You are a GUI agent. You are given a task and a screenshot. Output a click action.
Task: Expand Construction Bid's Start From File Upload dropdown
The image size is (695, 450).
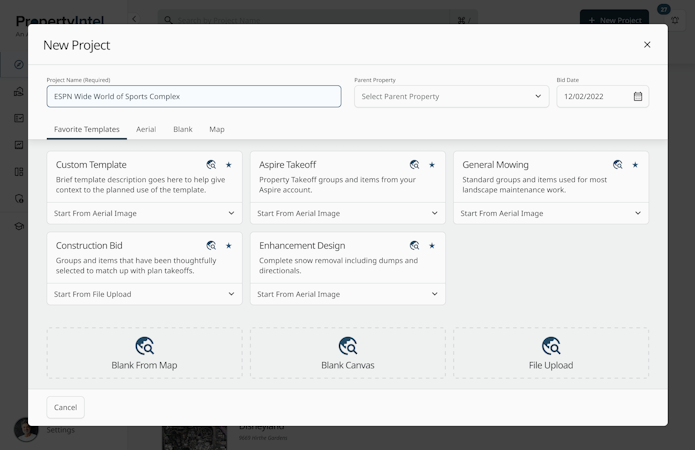pyautogui.click(x=144, y=294)
